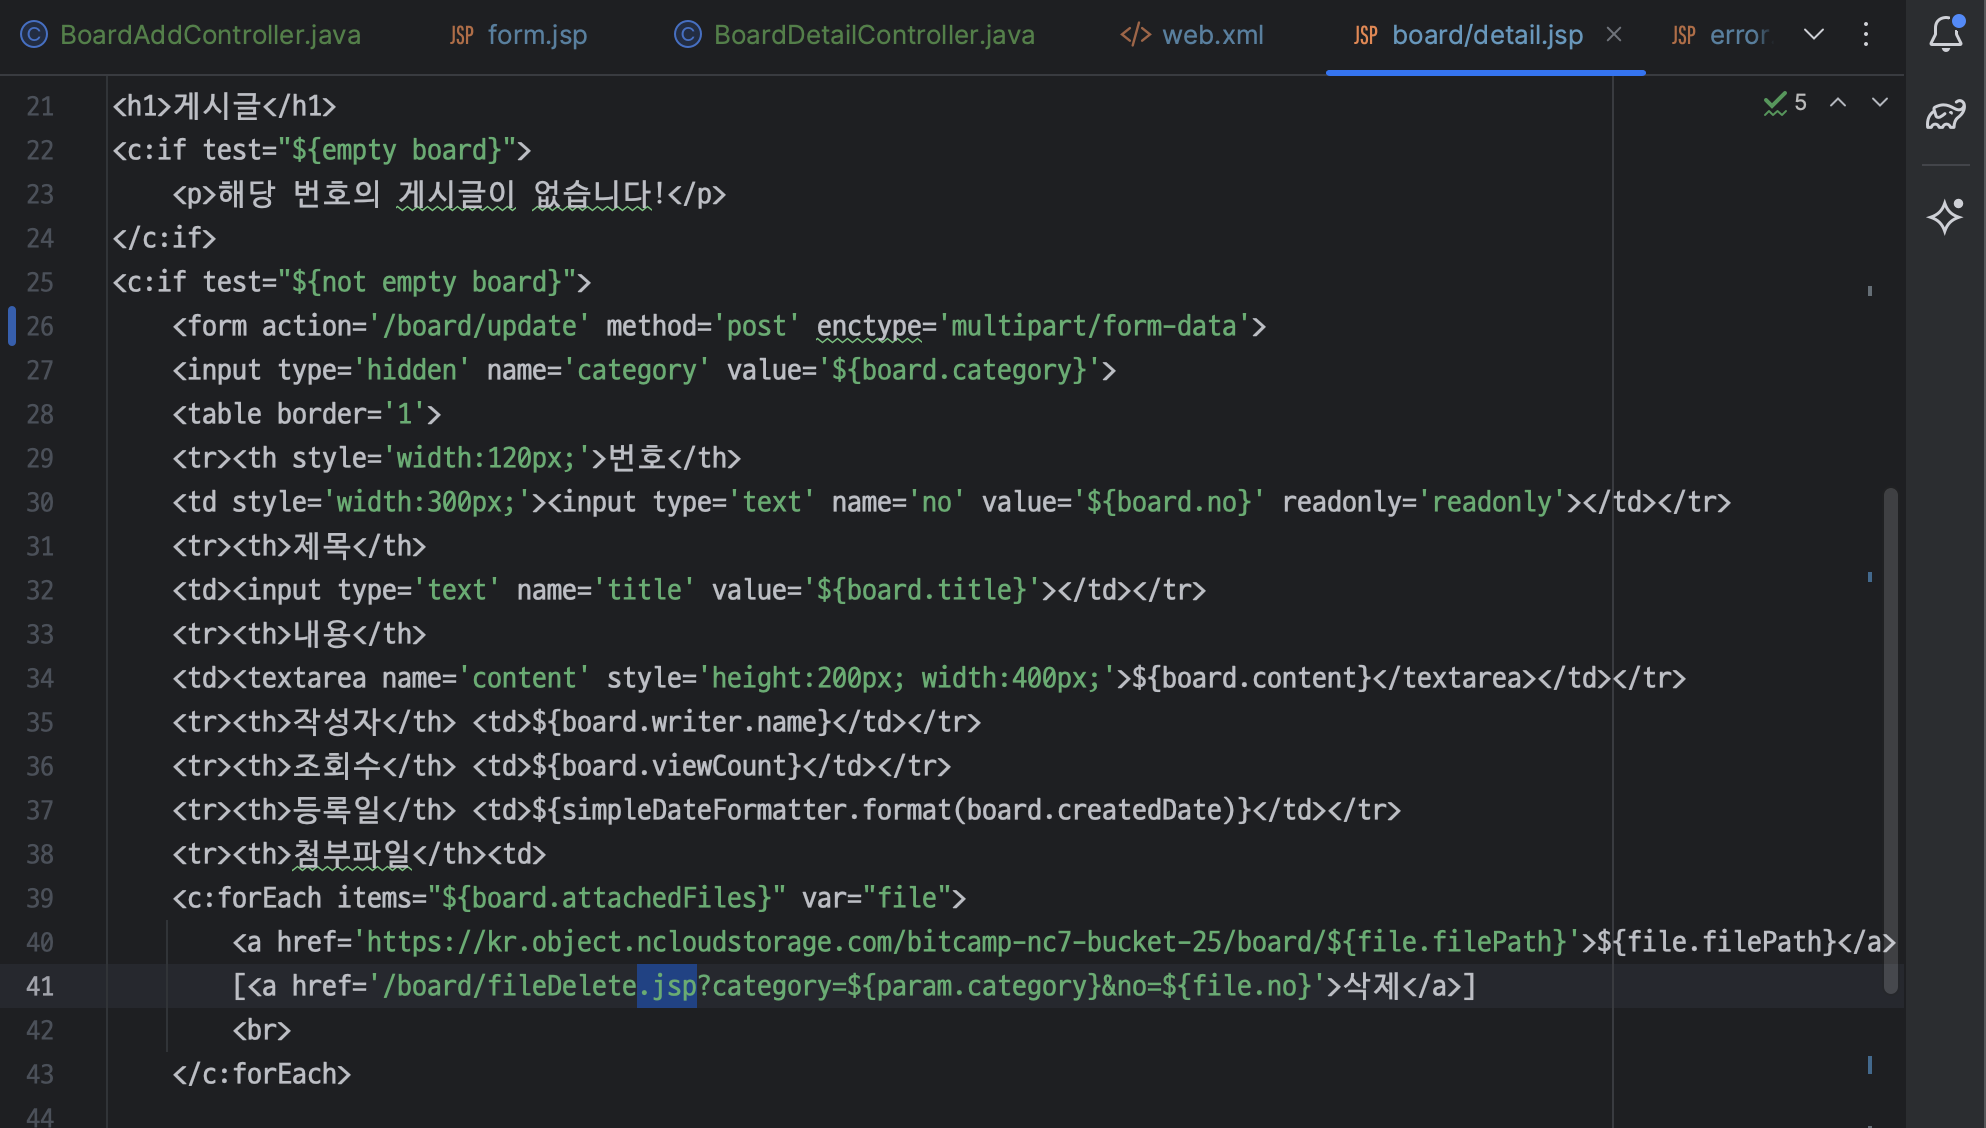Switch to web.xml tab
Image resolution: width=1986 pixels, height=1128 pixels.
[x=1211, y=35]
